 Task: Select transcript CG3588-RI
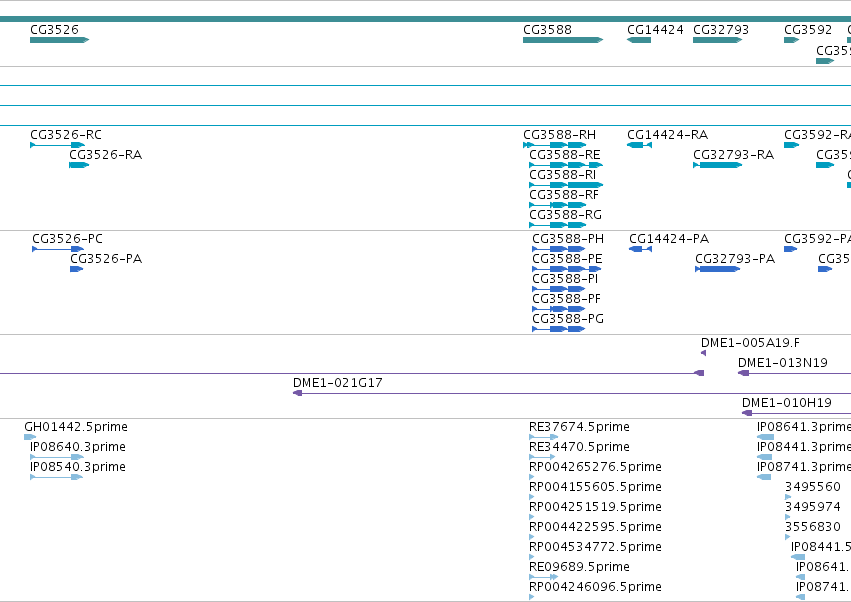(566, 185)
